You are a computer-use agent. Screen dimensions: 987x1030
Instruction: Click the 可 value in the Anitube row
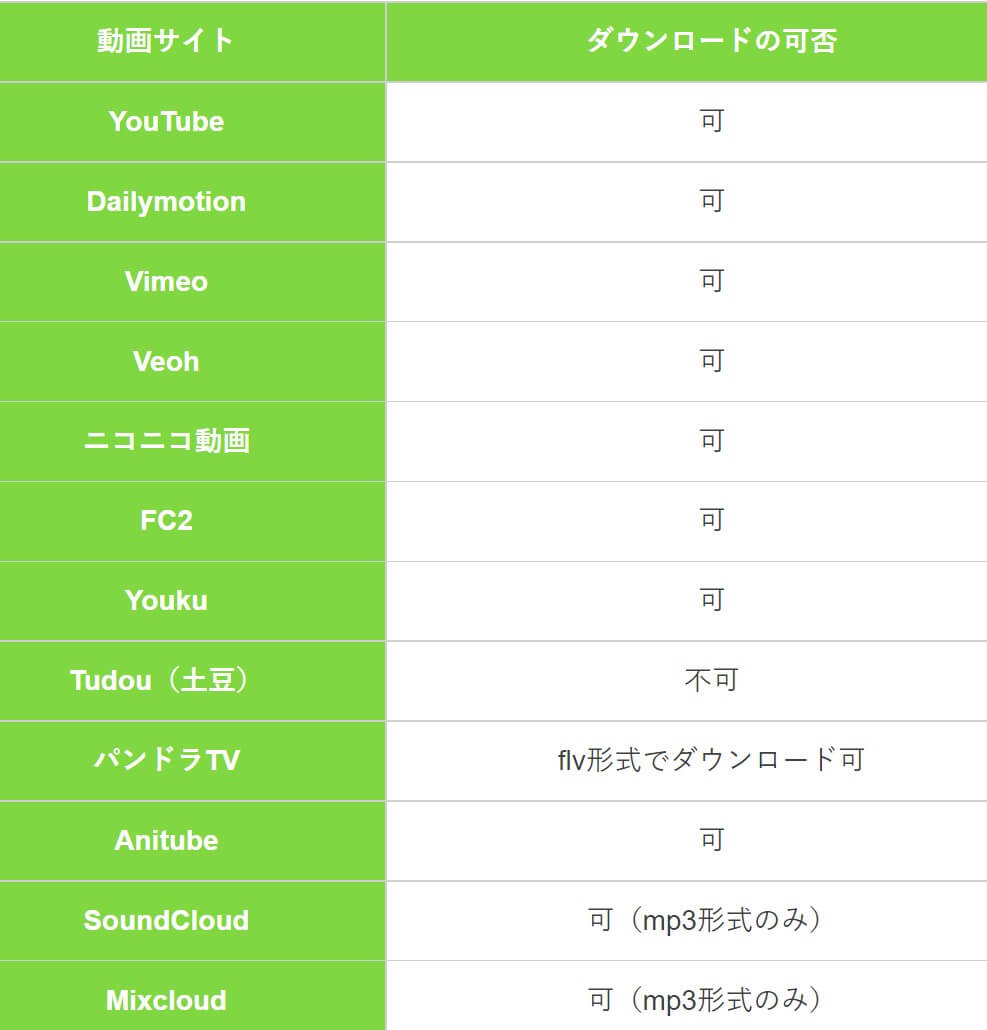712,841
